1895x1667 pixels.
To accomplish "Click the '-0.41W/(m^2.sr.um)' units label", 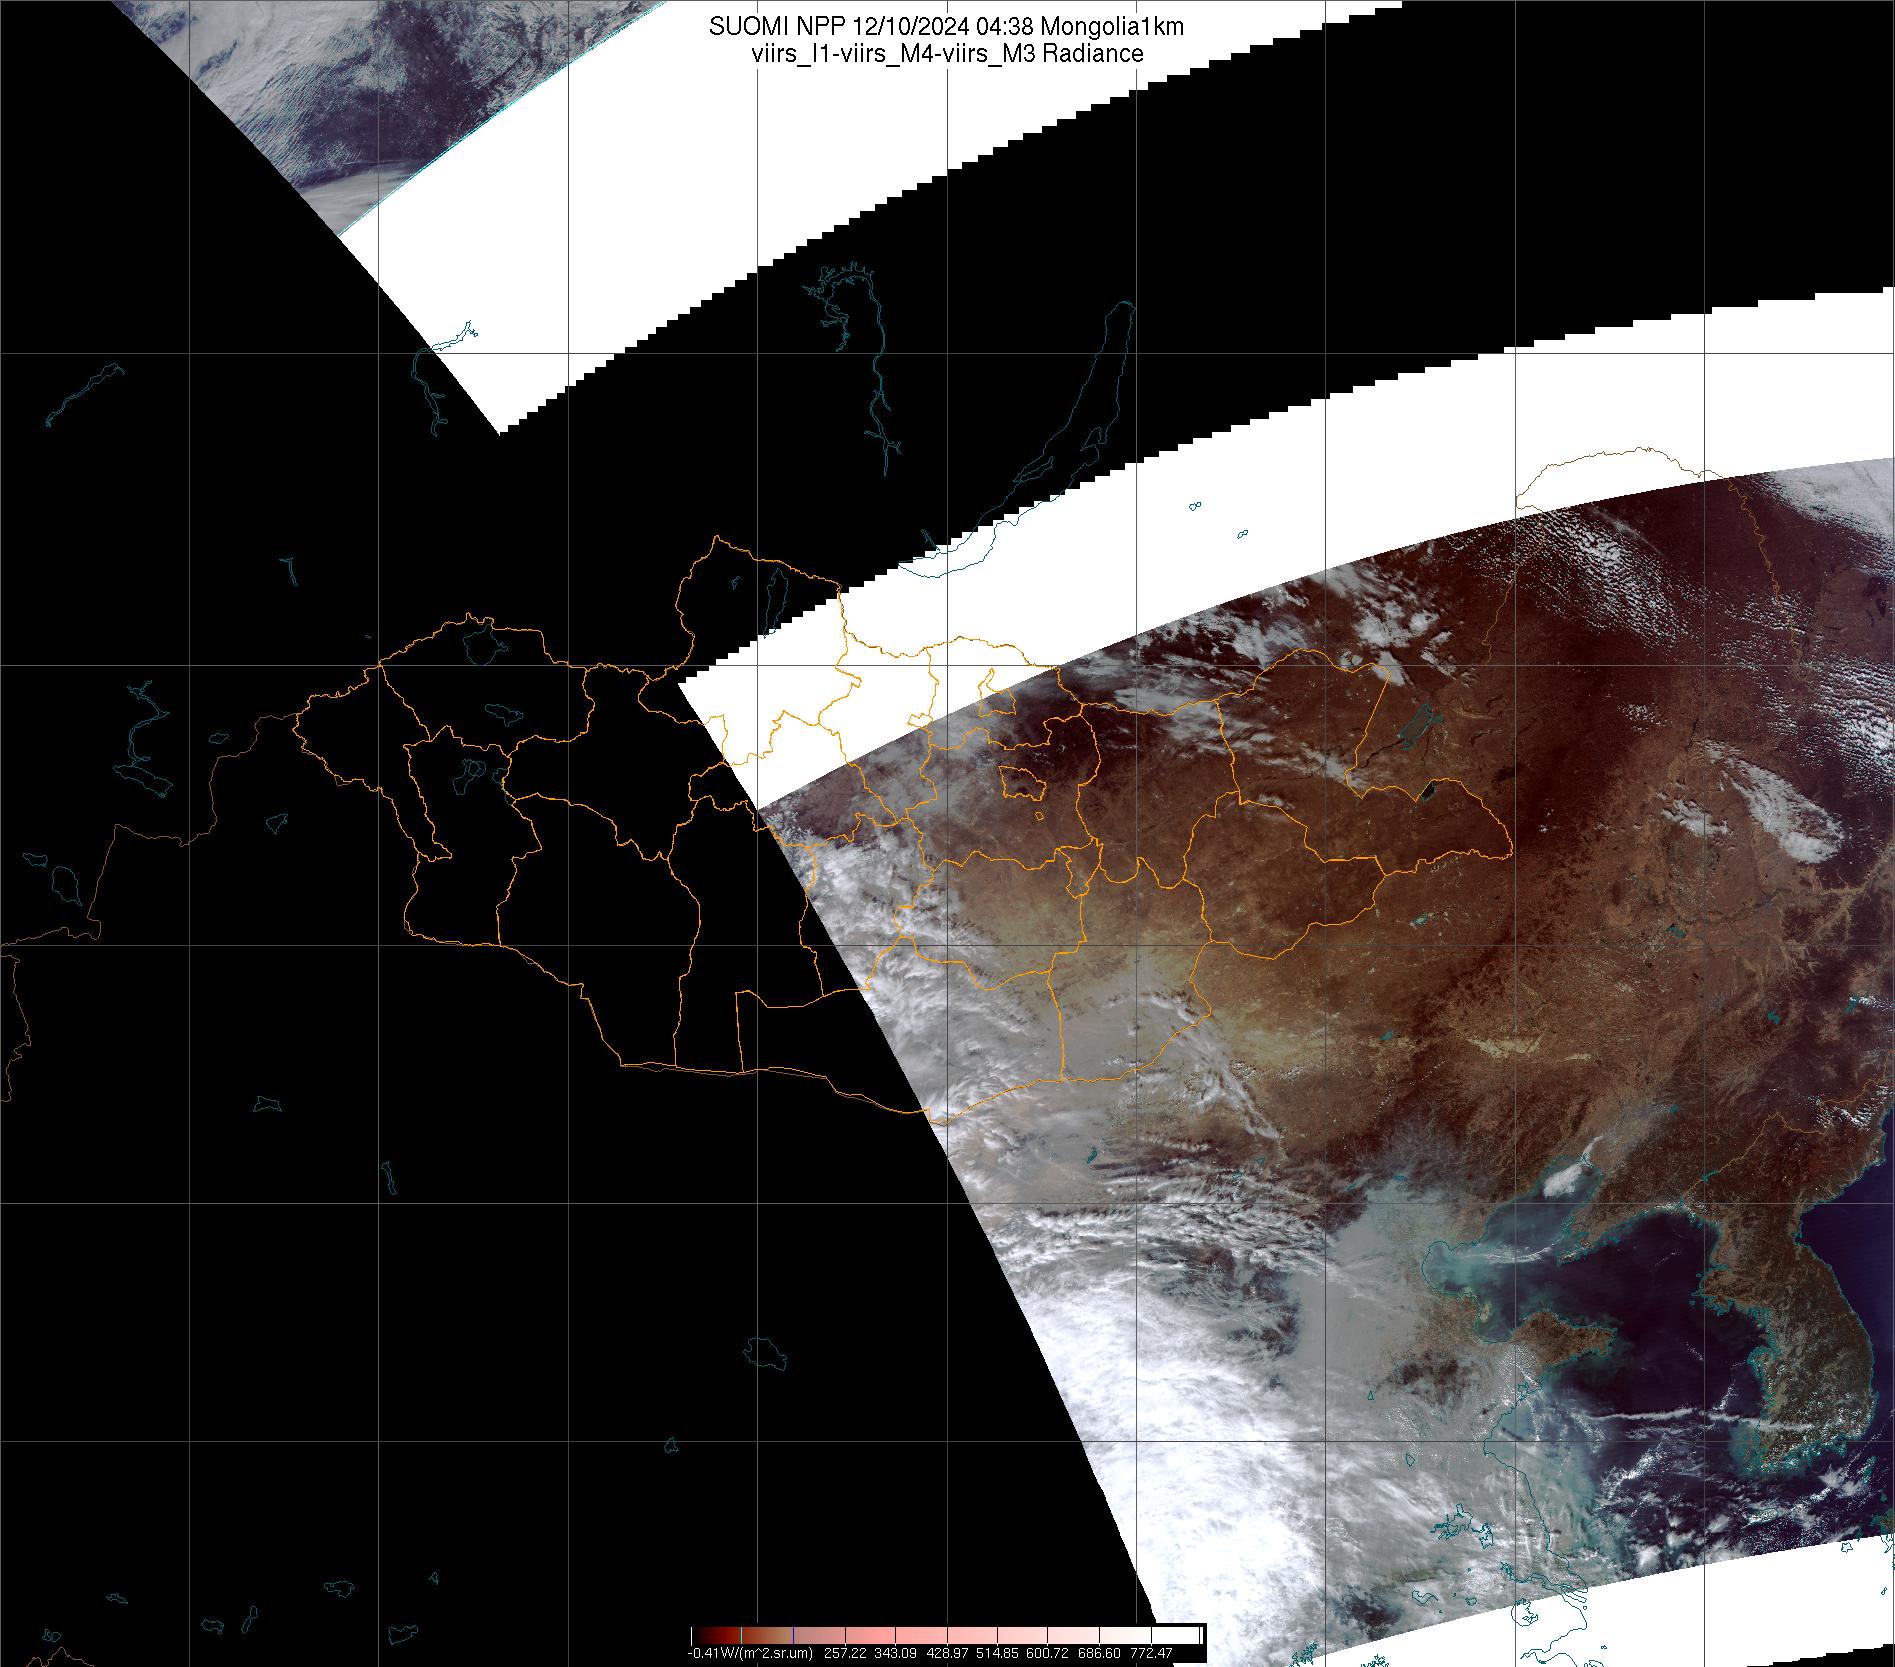I will pos(749,1653).
